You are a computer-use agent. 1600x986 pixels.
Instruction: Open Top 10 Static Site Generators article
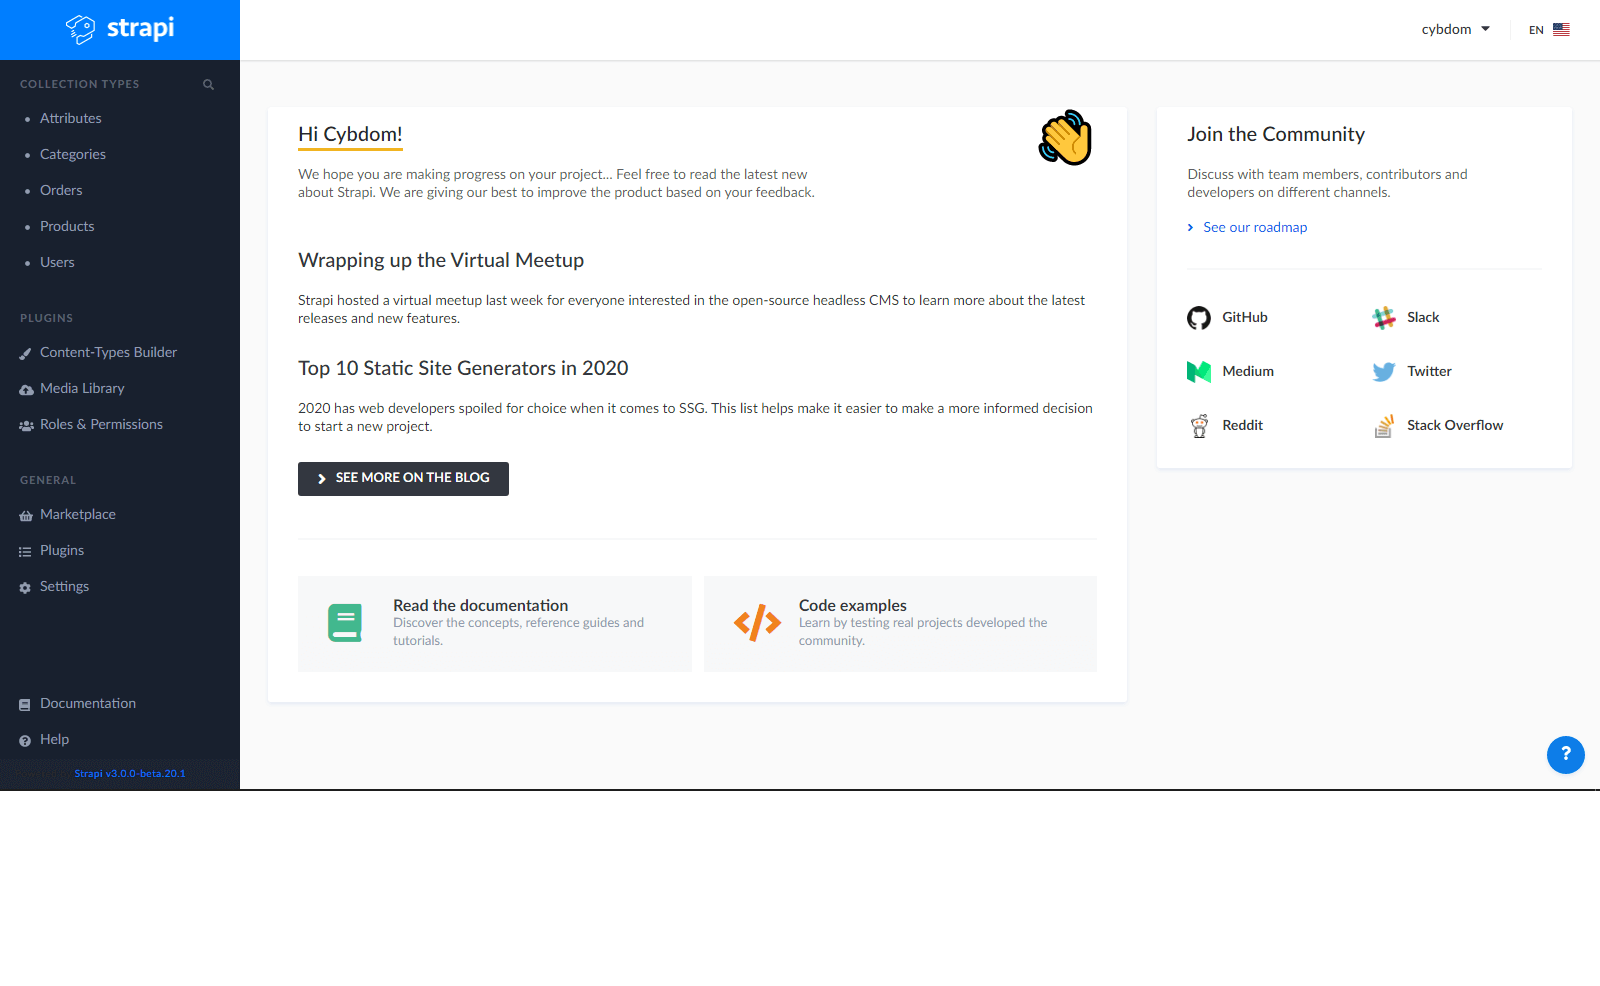463,368
